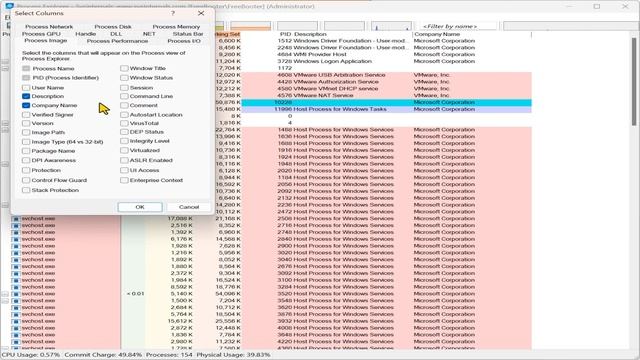Click the svchost.exe icon in PID 2508 row

16,219
